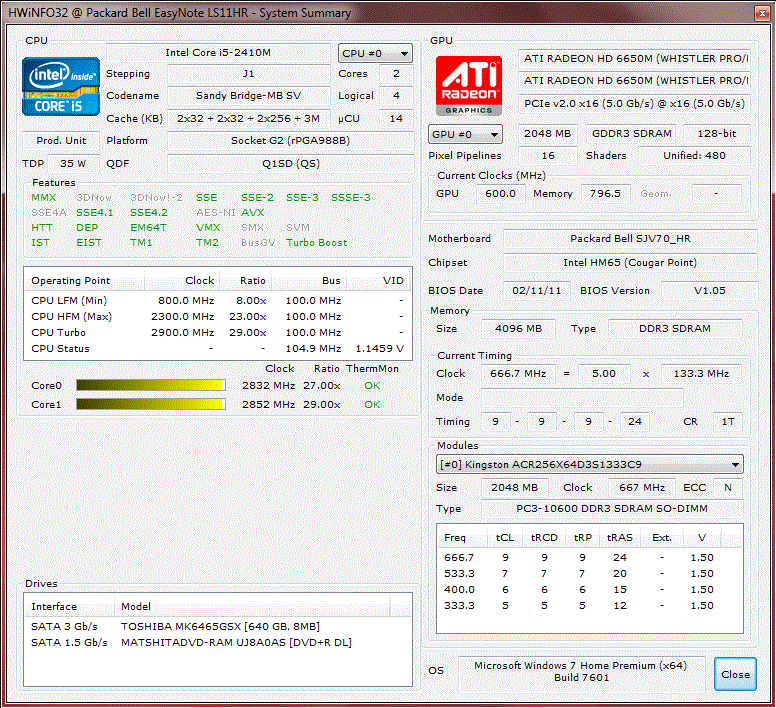Select the TOSHIBA MK6465GSX drive row
This screenshot has height=708, width=776.
217,626
